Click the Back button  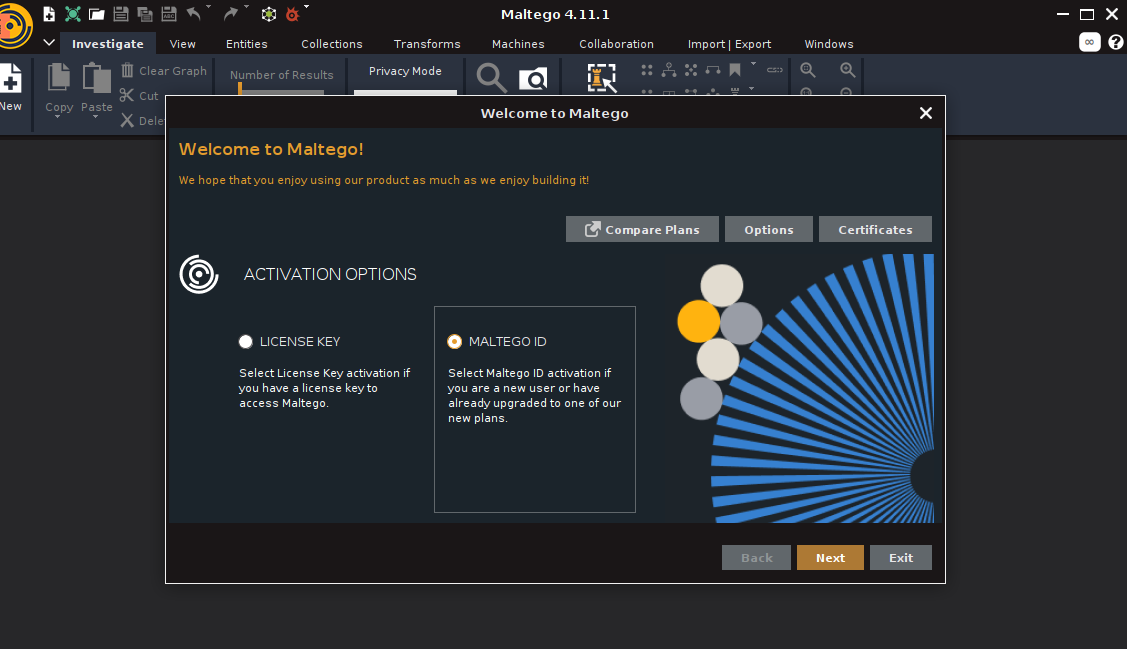click(756, 558)
